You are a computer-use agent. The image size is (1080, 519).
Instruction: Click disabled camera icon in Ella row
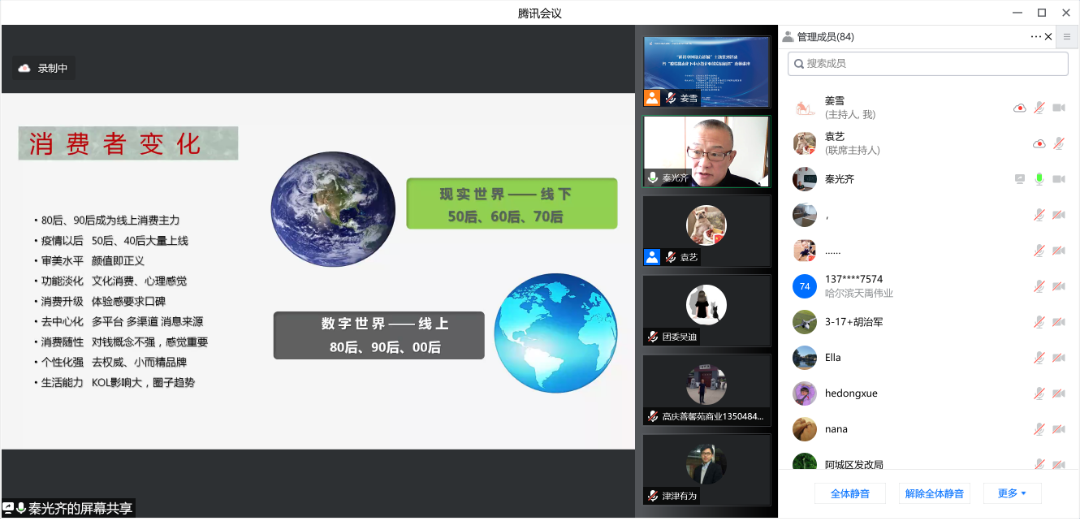(1059, 357)
